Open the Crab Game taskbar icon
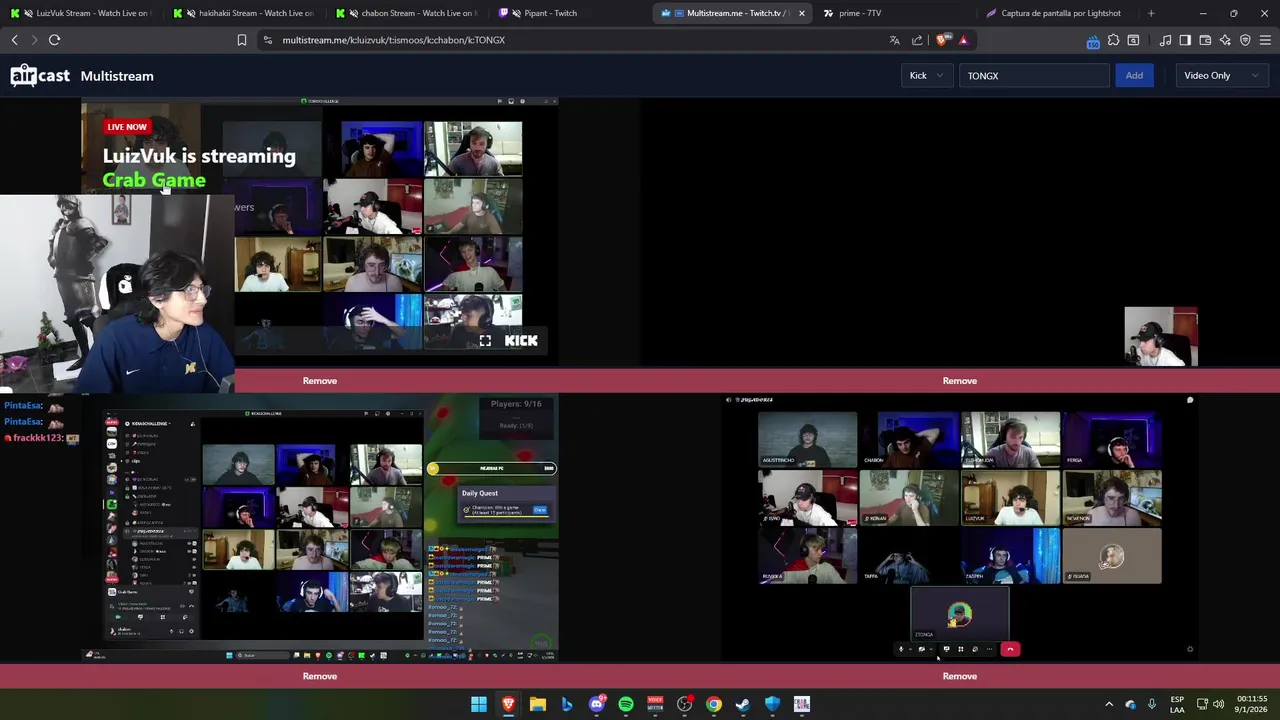 point(801,704)
